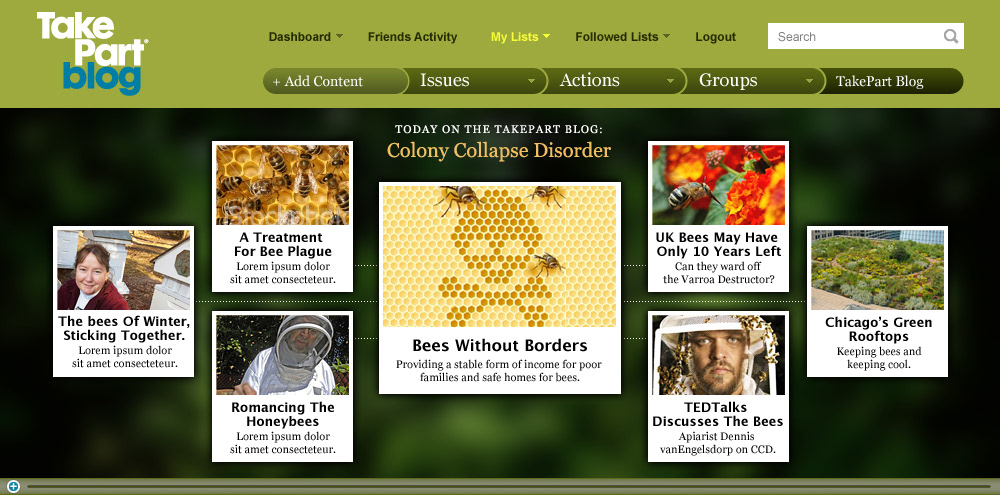
Task: Click 'Romancing The Honeybees' headline
Action: click(x=283, y=414)
